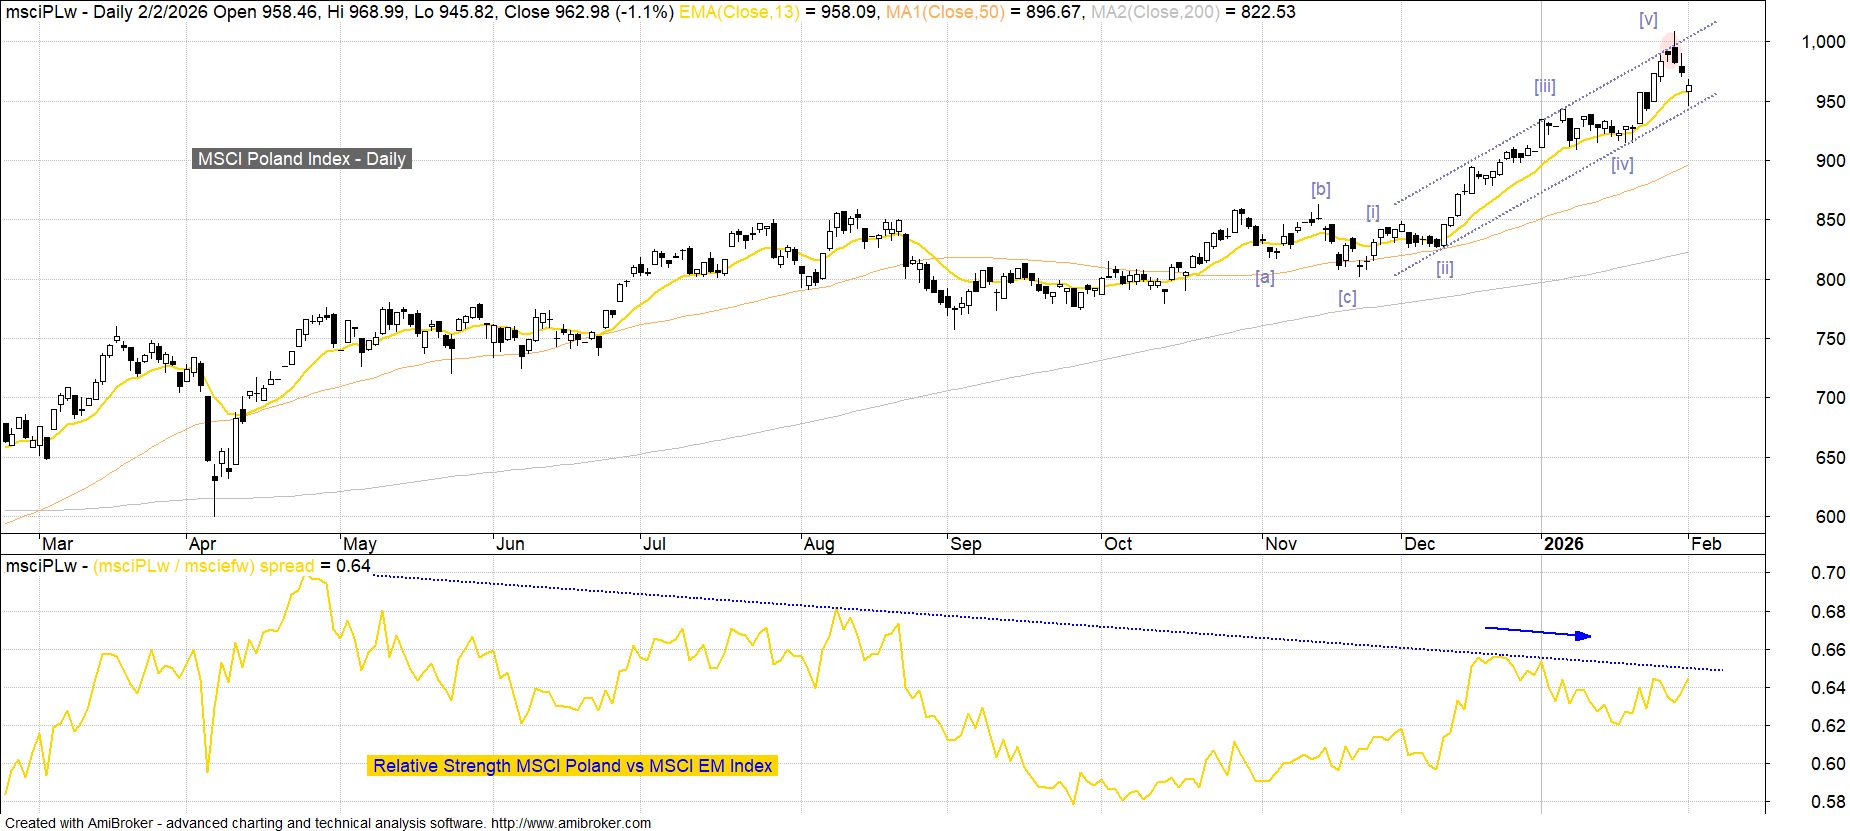Click the [iv] wave label
Image resolution: width=1850 pixels, height=831 pixels.
[x=1622, y=165]
